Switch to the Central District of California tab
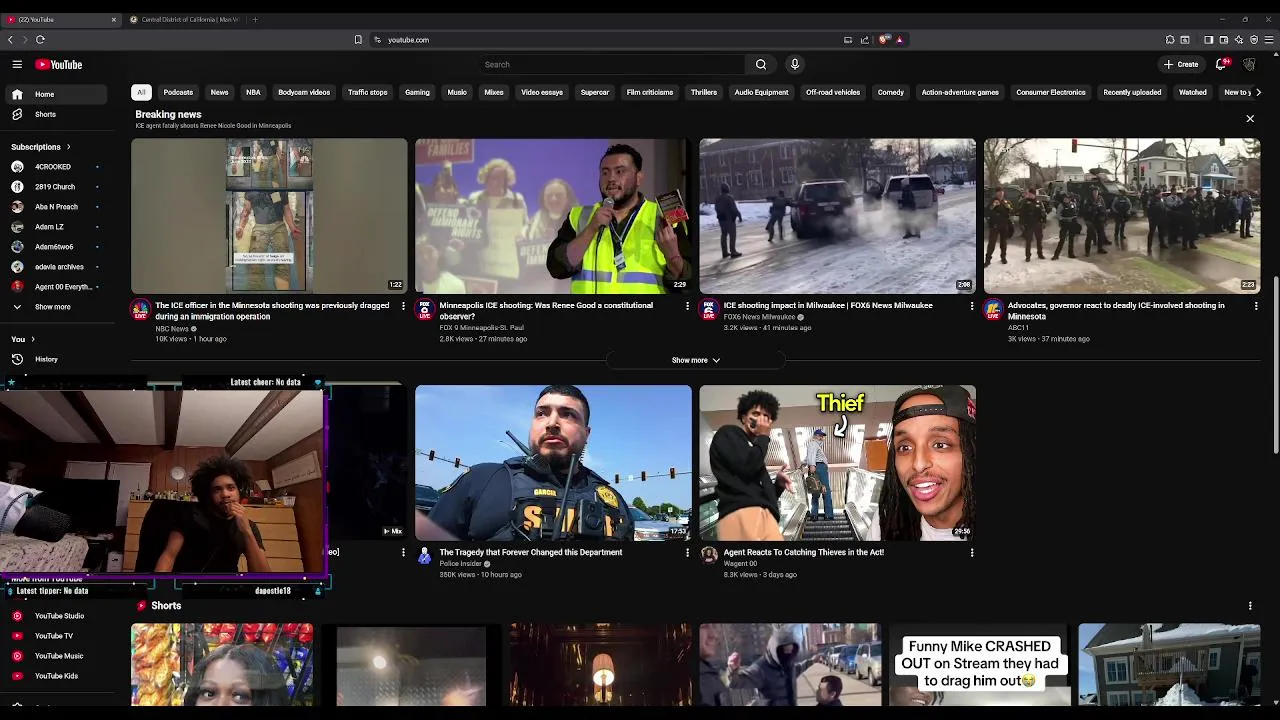Viewport: 1280px width, 720px height. (x=186, y=19)
